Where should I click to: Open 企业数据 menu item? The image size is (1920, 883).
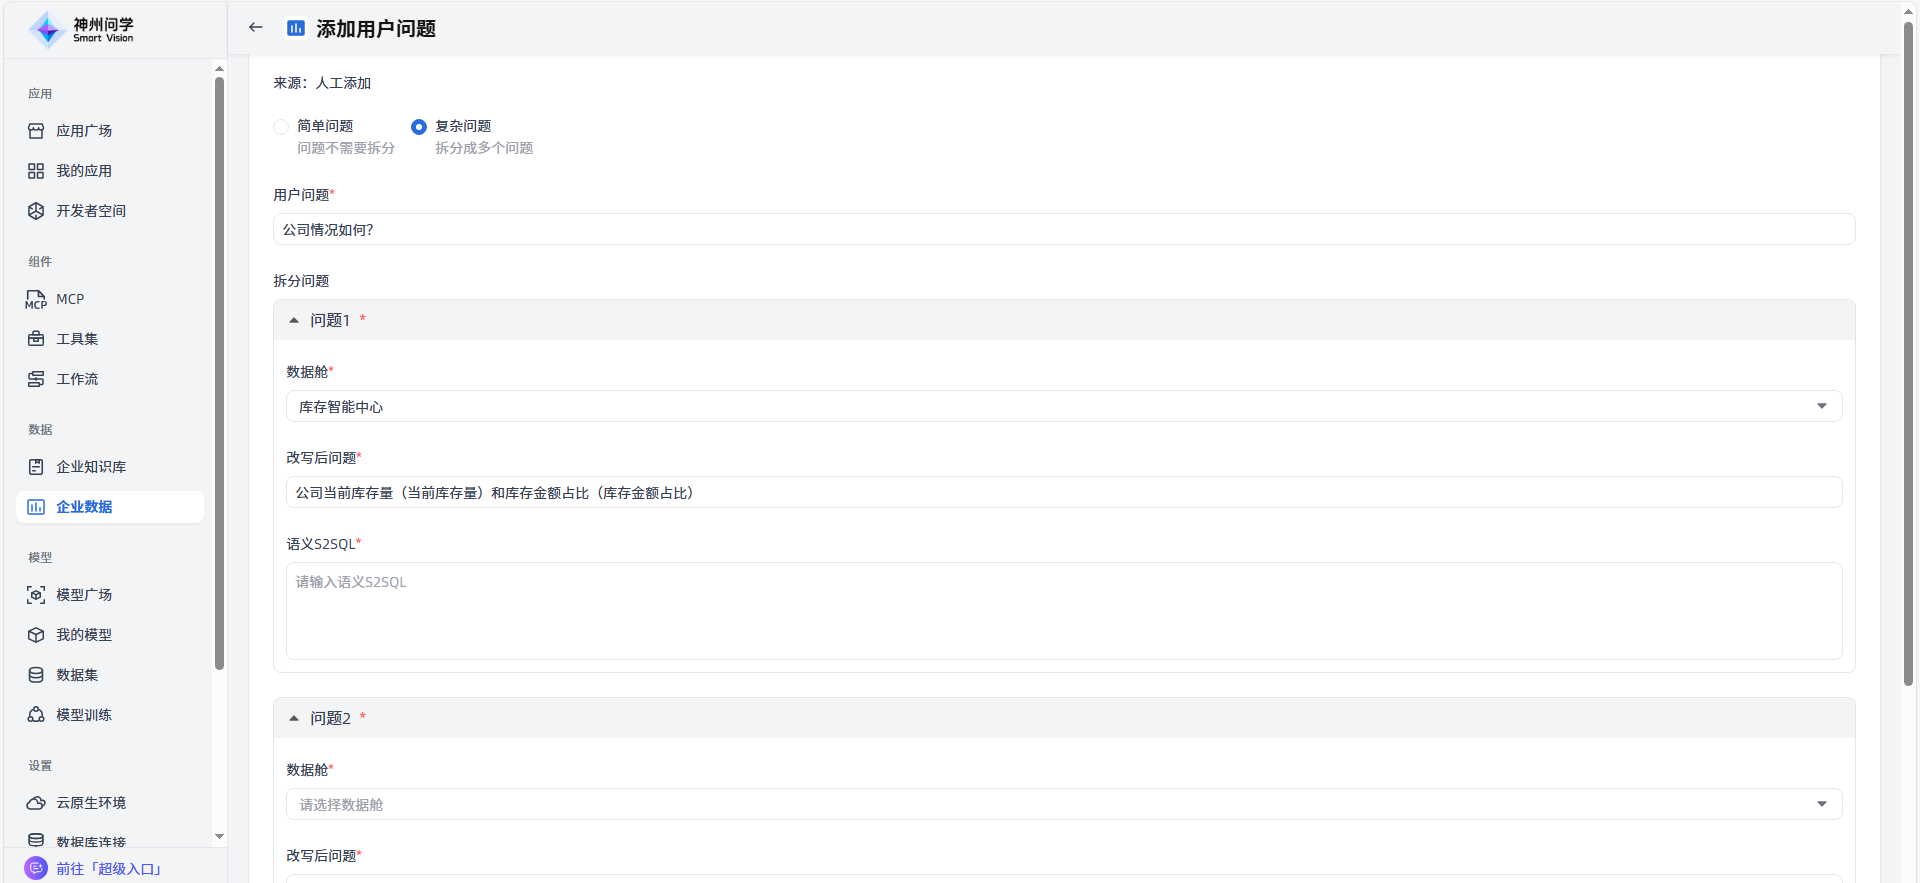(84, 507)
